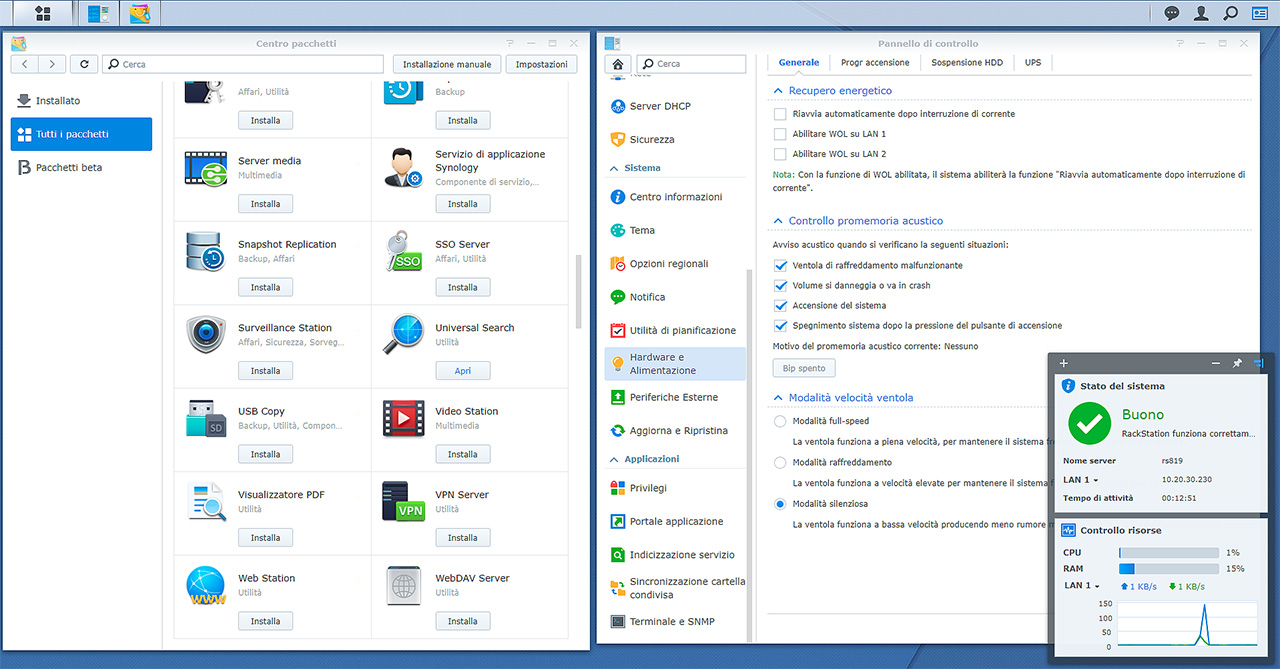1280x669 pixels.
Task: Open the notifications chat bubble icon
Action: pyautogui.click(x=1172, y=14)
